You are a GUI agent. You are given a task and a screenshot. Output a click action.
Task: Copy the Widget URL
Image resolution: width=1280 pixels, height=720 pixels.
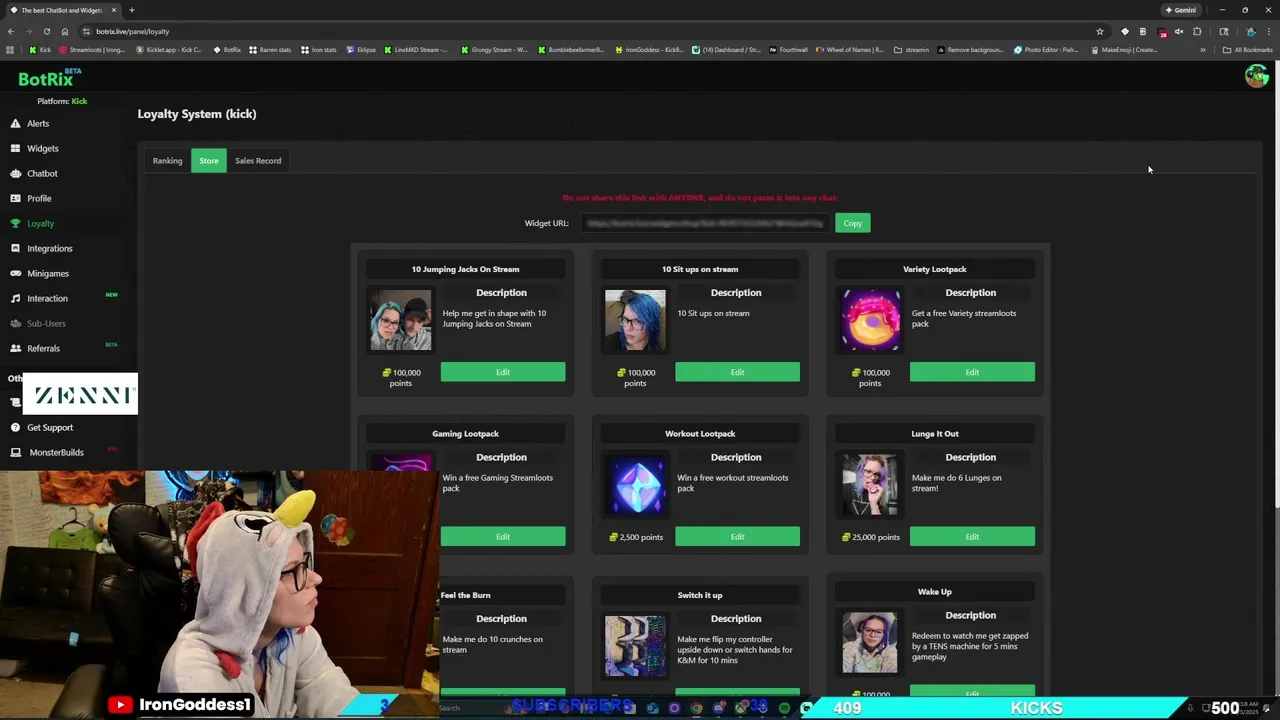coord(852,223)
